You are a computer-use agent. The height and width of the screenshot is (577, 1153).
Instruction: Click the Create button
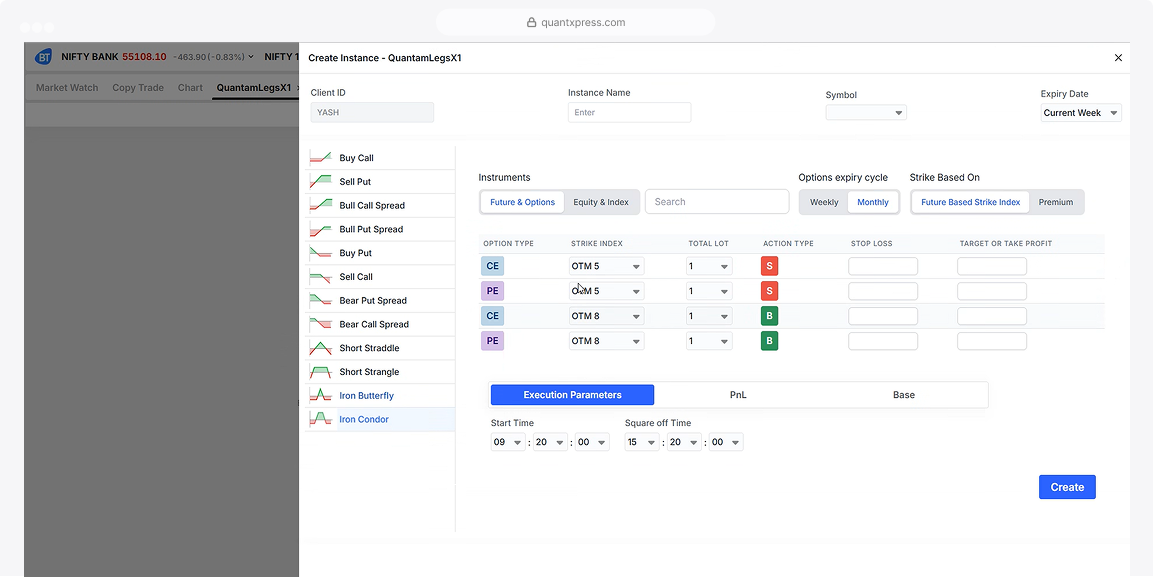(1067, 487)
